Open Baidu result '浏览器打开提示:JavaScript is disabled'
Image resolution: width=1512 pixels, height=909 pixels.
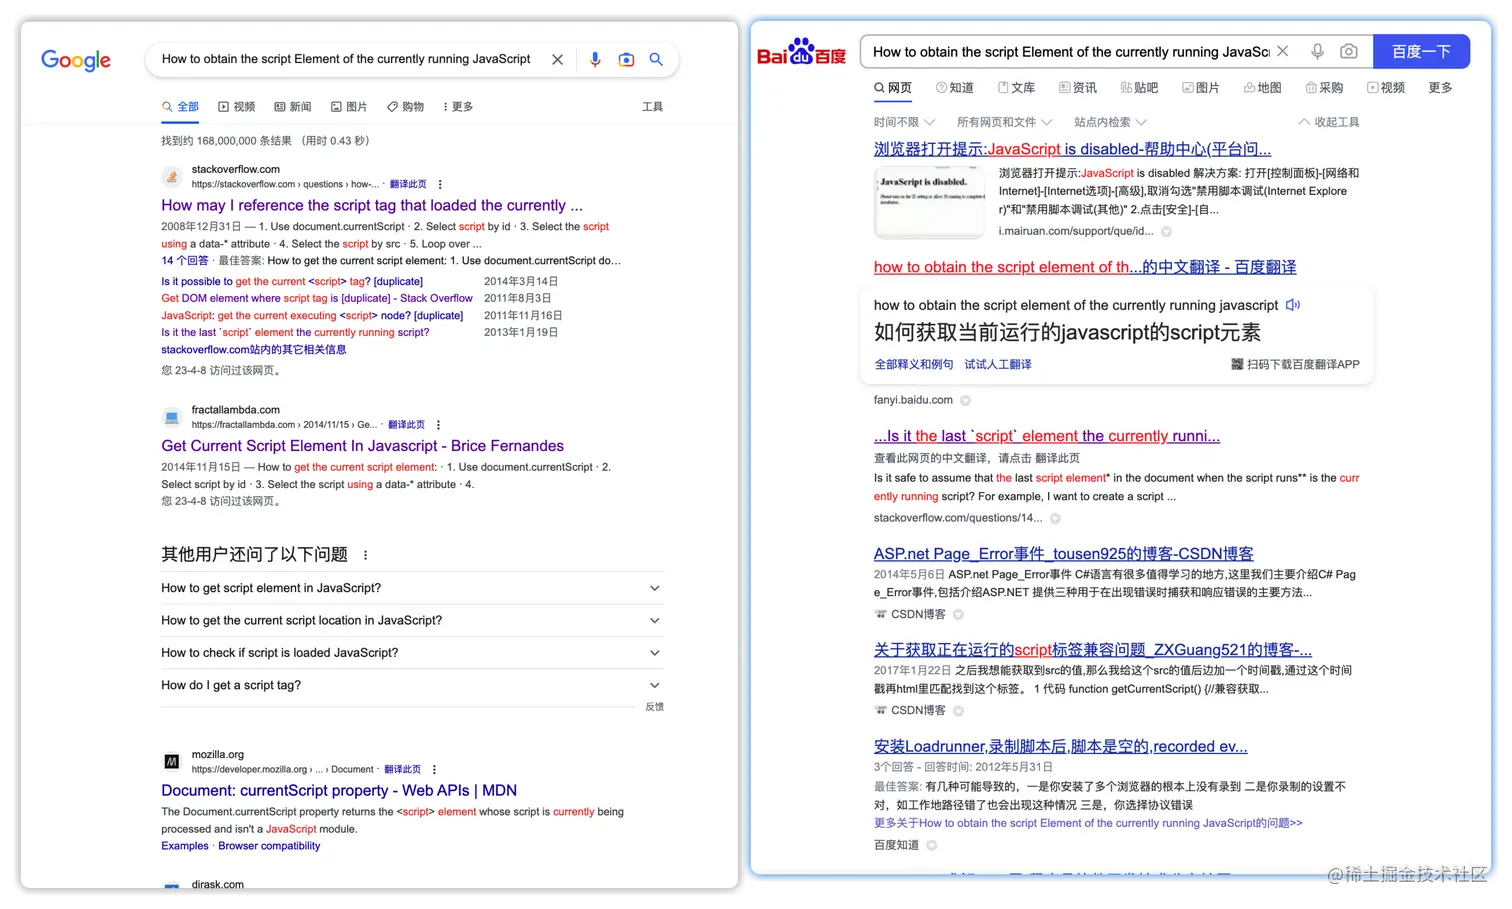[1072, 149]
